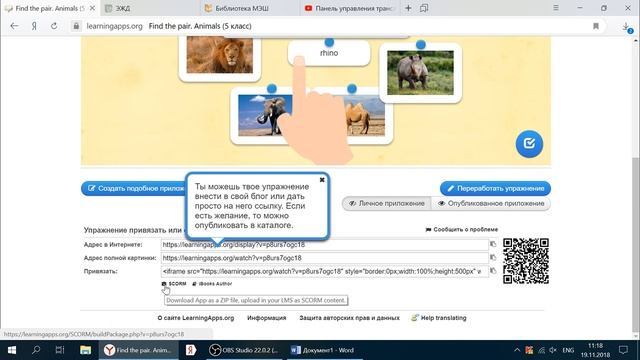Click the report a problem link with the flag

tap(462, 229)
